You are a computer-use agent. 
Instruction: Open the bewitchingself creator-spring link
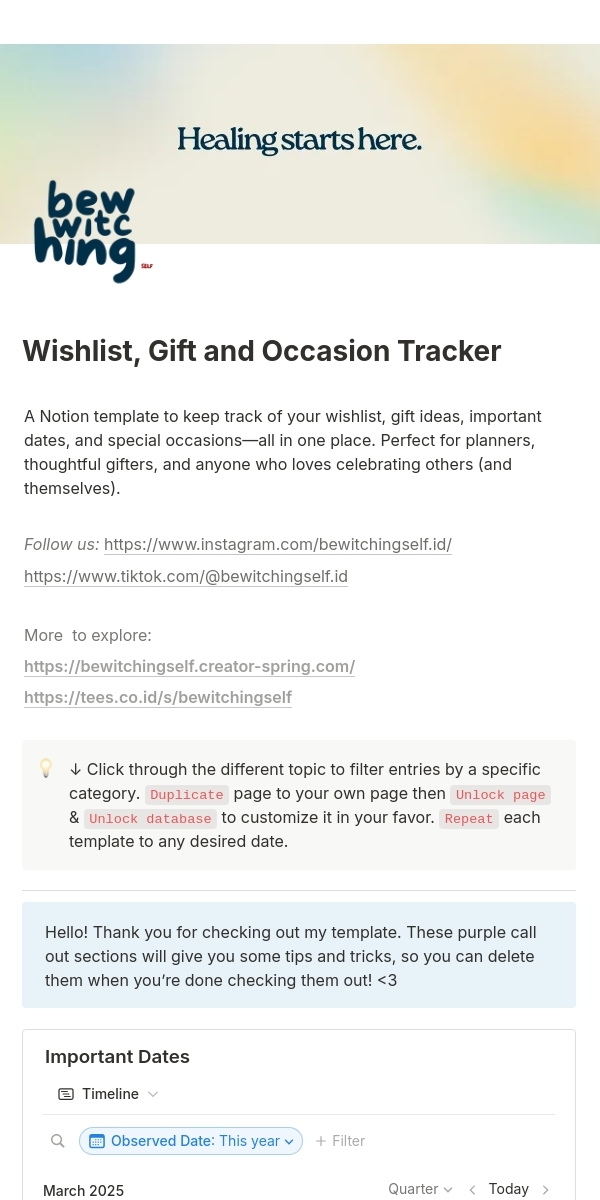[x=189, y=666]
